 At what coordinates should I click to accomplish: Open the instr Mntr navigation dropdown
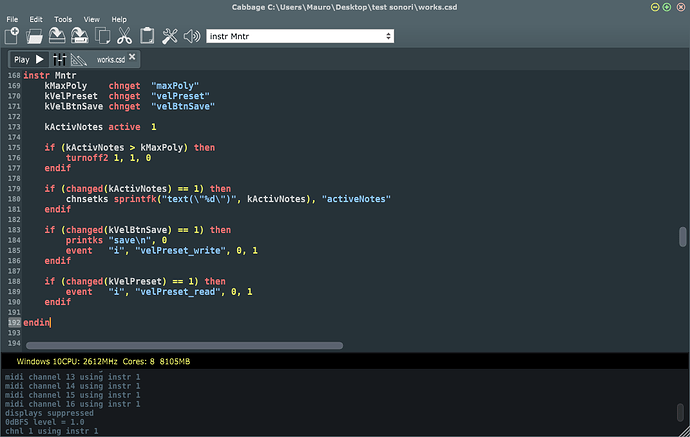click(x=300, y=36)
